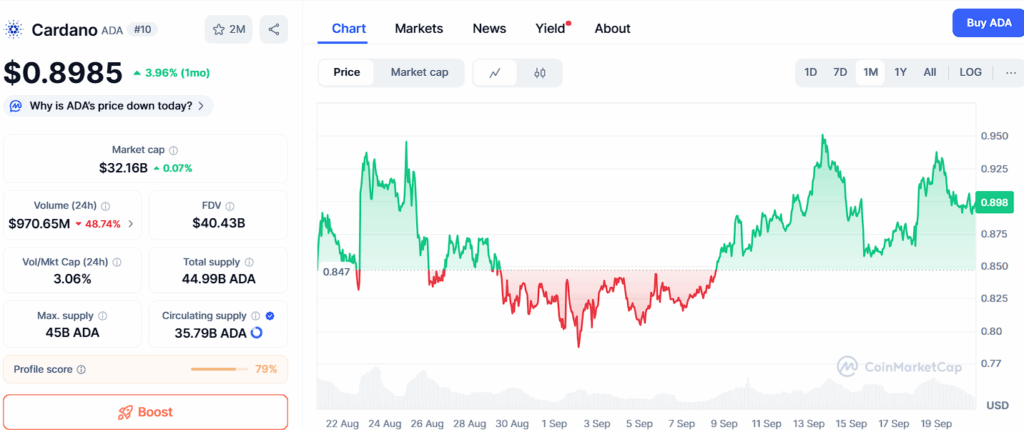
Task: Click the Cardano logo icon
Action: 14,29
